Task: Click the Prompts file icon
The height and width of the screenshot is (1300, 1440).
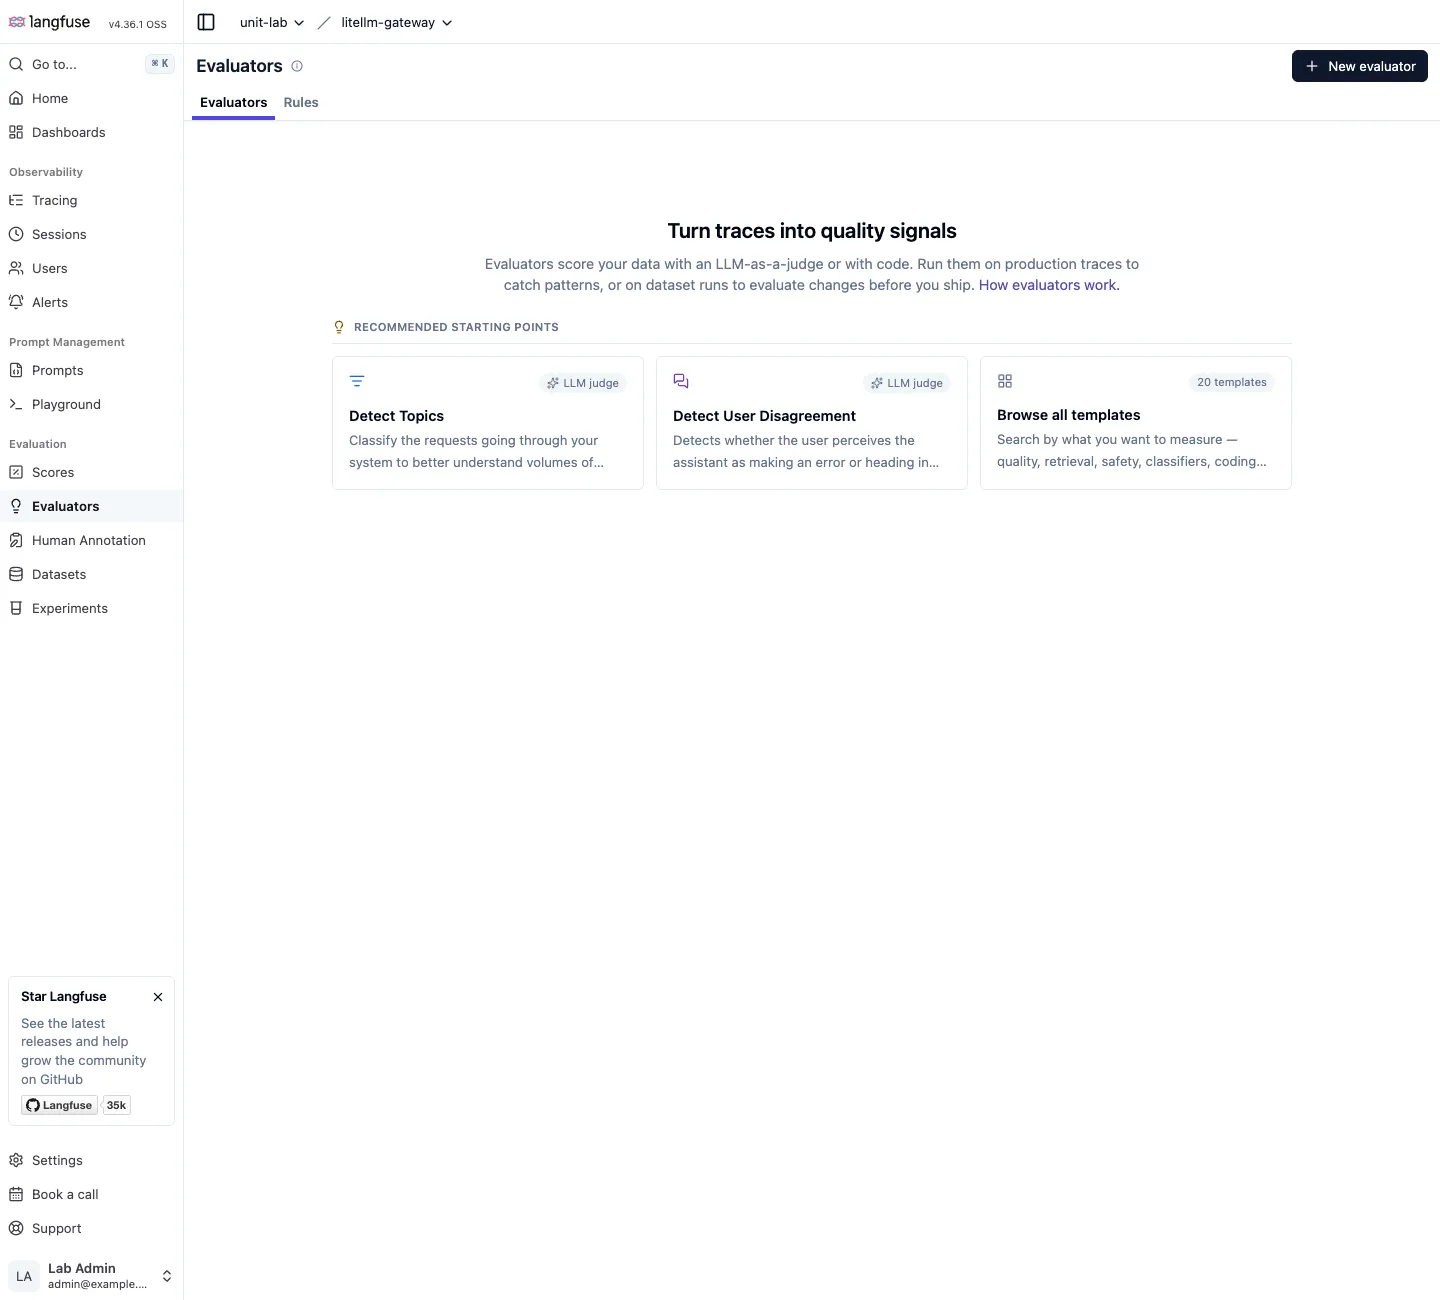Action: 16,370
